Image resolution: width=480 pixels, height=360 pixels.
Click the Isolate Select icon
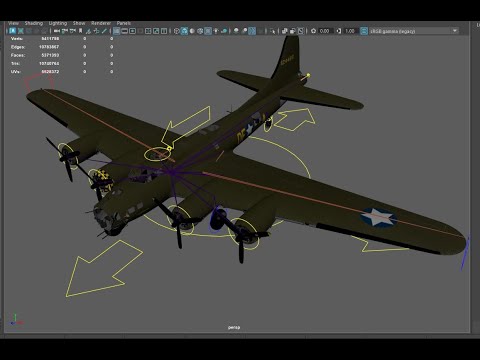(x=273, y=31)
